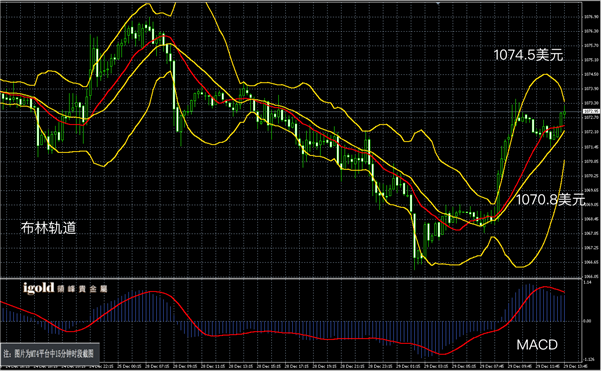Click the divider between price chart and MACD
The image size is (601, 371).
pyautogui.click(x=291, y=278)
